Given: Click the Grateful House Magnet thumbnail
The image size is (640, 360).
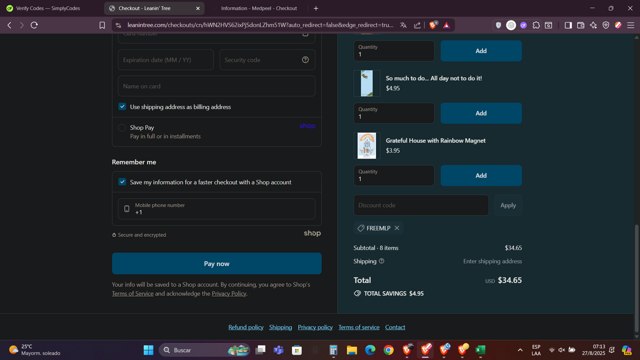Looking at the screenshot, I should [x=367, y=146].
